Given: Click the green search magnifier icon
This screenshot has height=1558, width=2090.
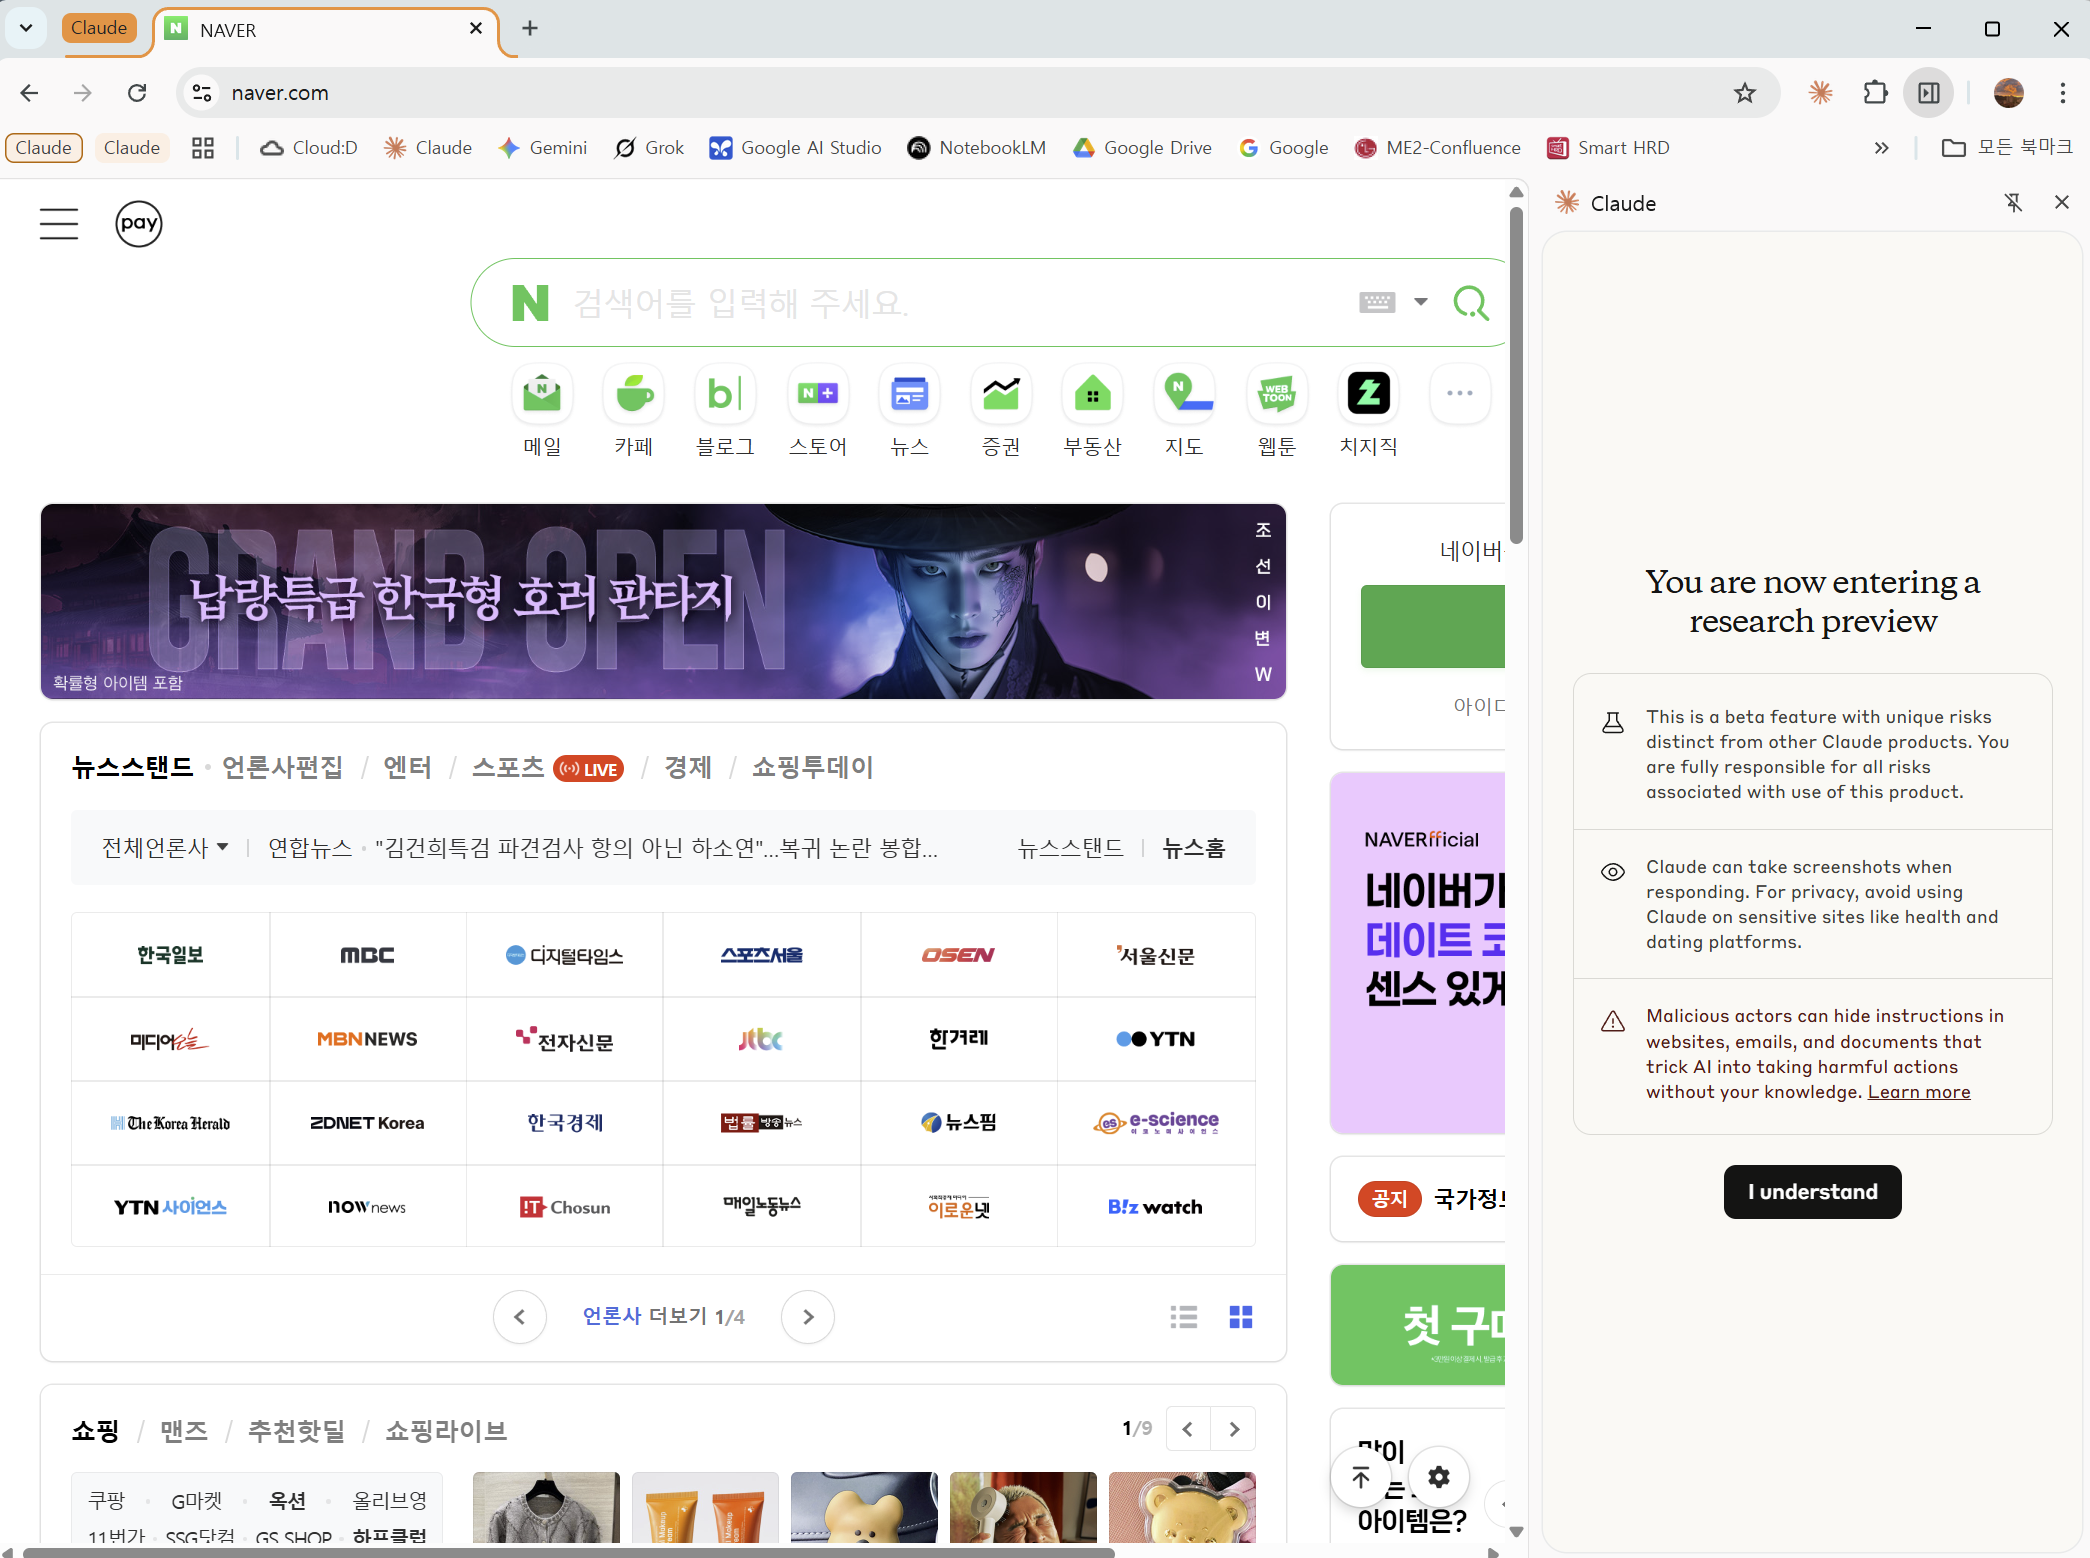Looking at the screenshot, I should click(1470, 302).
